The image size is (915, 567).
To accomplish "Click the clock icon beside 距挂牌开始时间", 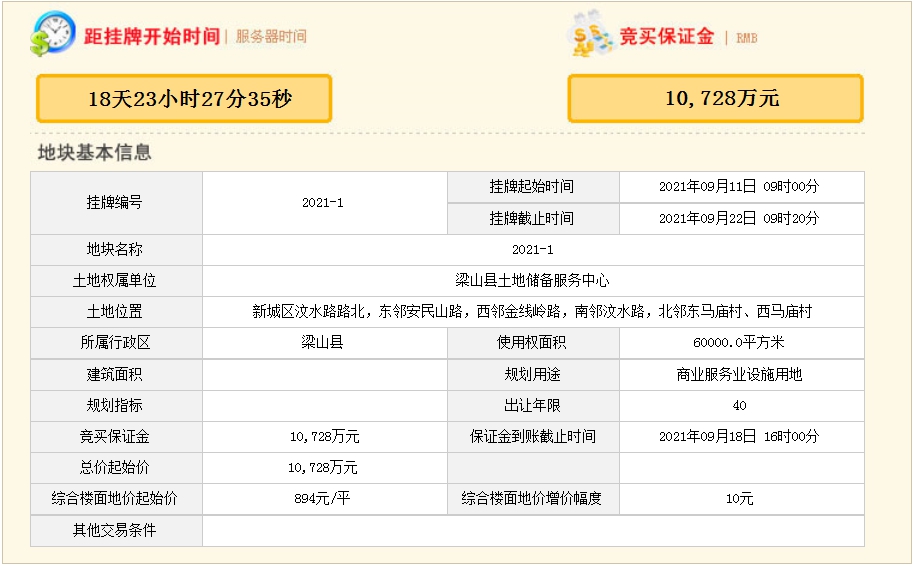I will tap(53, 34).
